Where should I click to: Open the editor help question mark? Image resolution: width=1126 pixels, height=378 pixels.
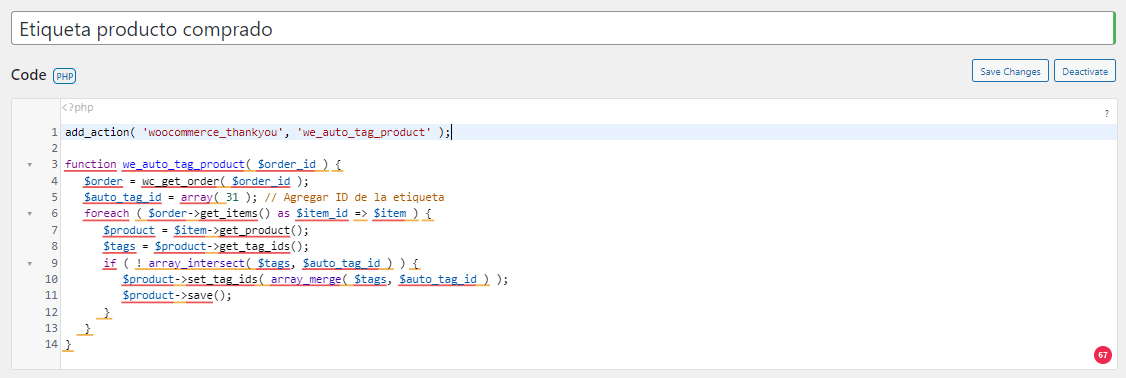pos(1107,114)
